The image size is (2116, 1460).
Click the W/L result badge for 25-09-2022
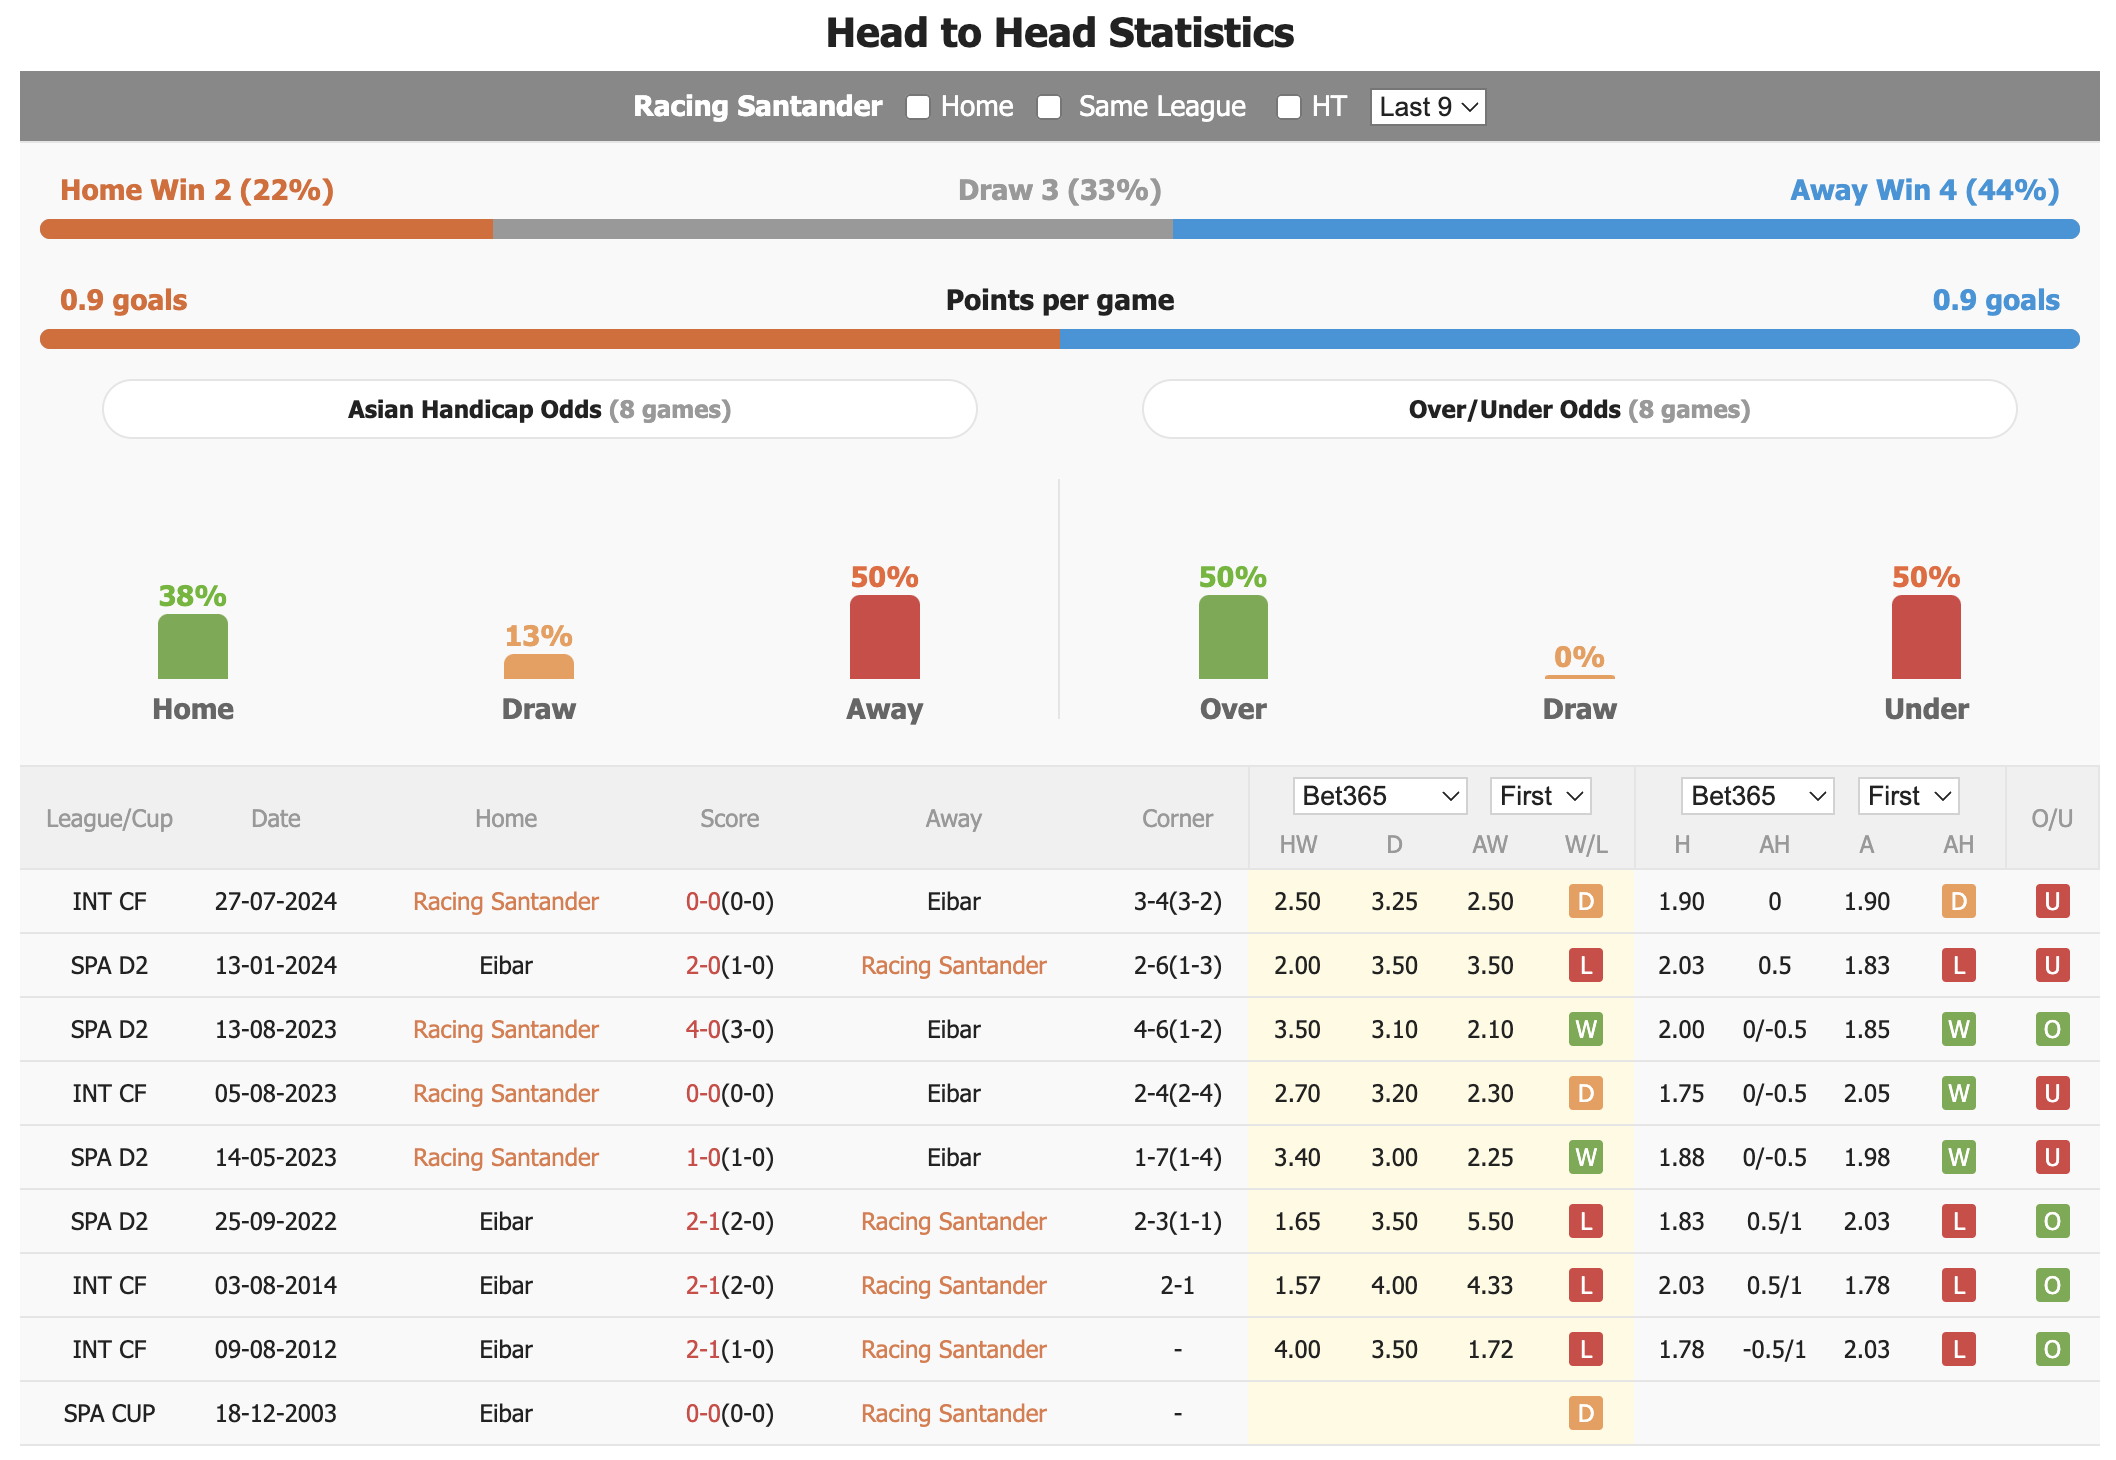point(1586,1221)
